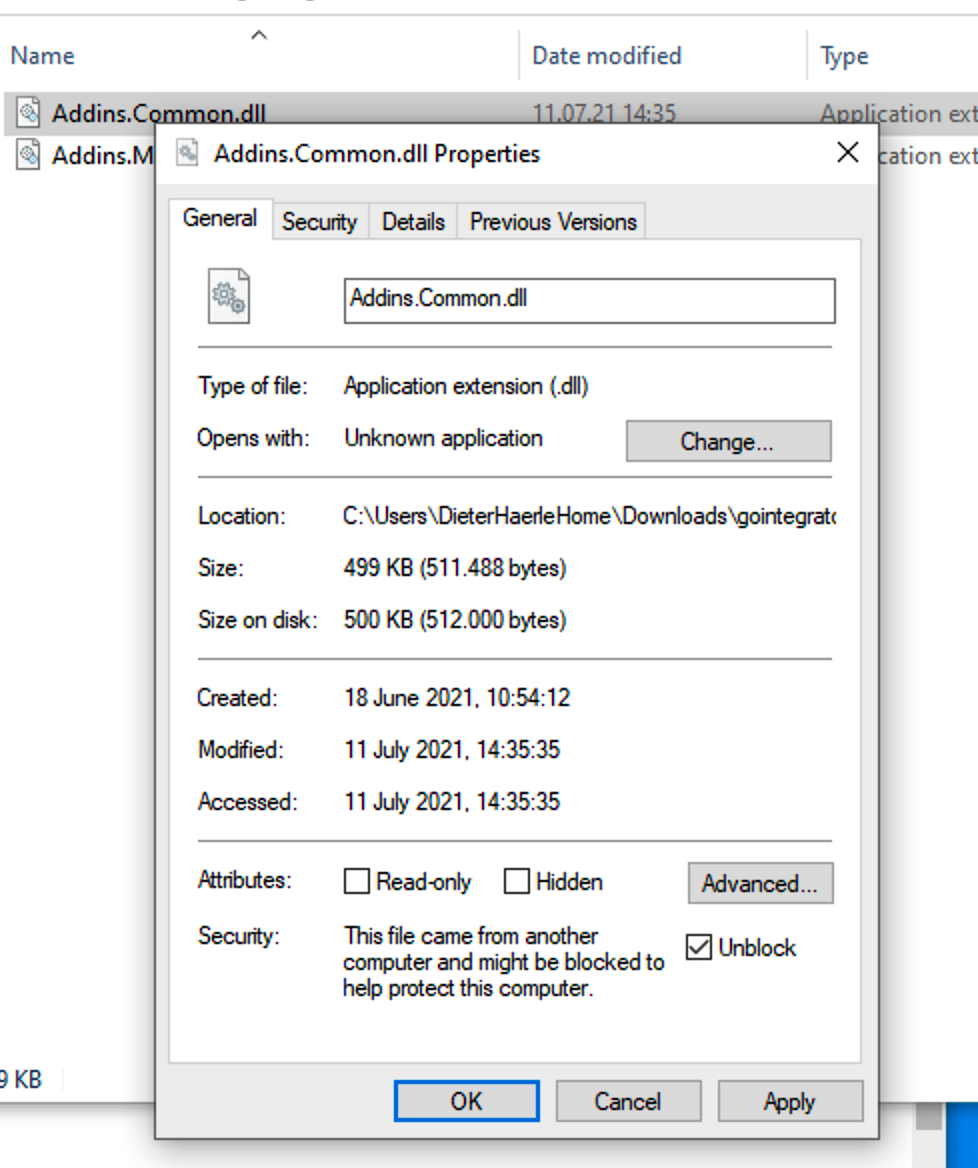Screen dimensions: 978x1168
Task: Click the small title bar icon of Properties dialog
Action: (x=188, y=153)
